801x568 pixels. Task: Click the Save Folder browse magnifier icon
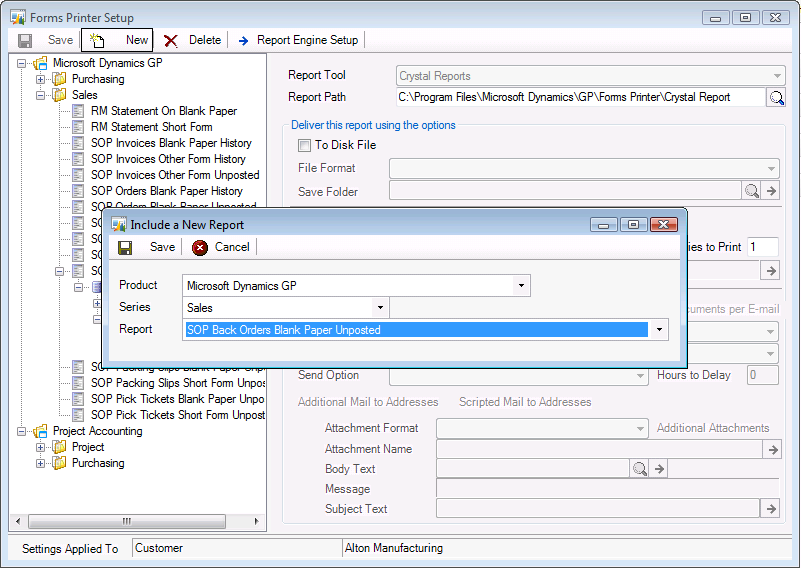pyautogui.click(x=752, y=191)
